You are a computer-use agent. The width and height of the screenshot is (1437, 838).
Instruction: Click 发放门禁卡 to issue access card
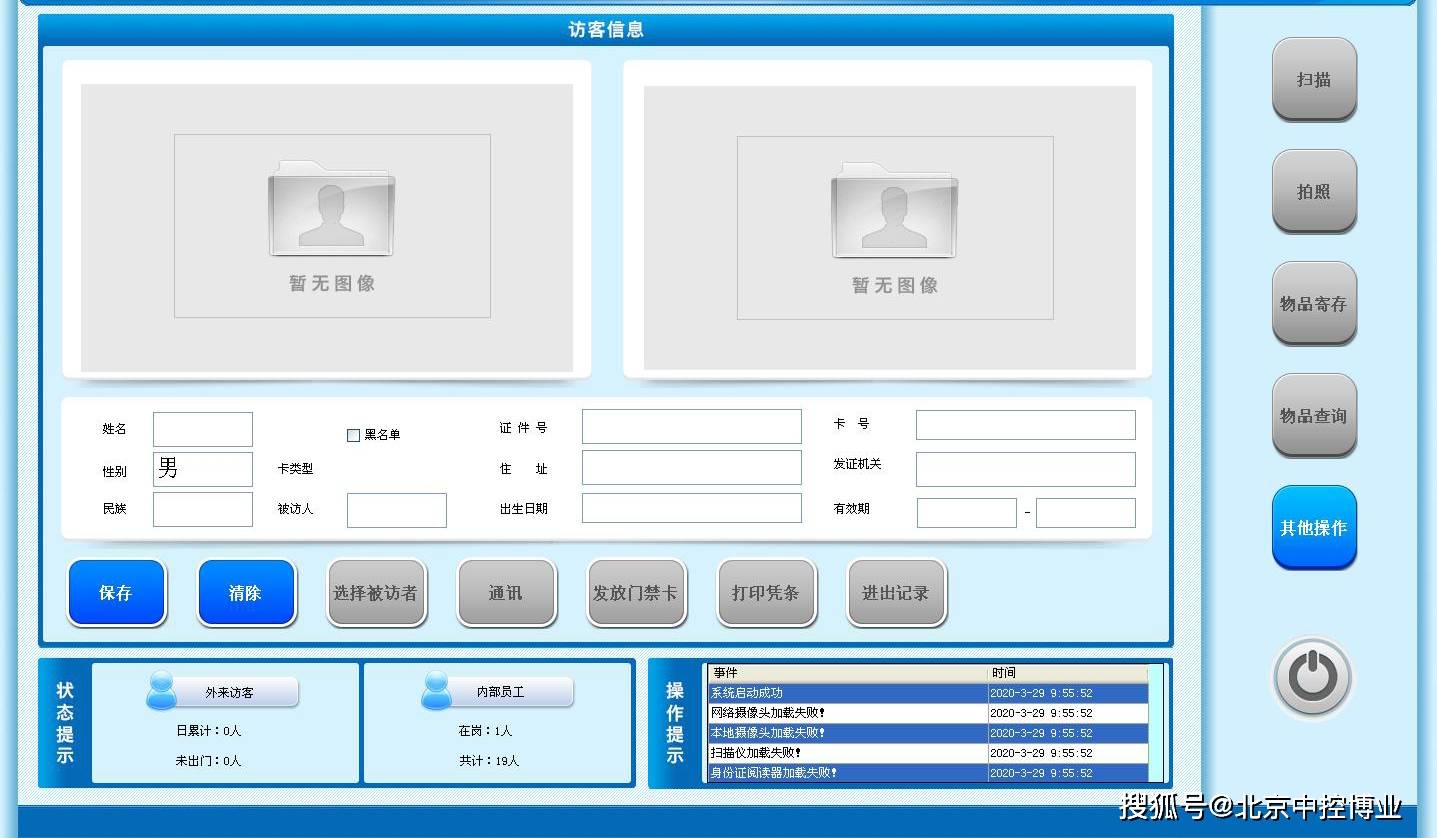(x=636, y=592)
